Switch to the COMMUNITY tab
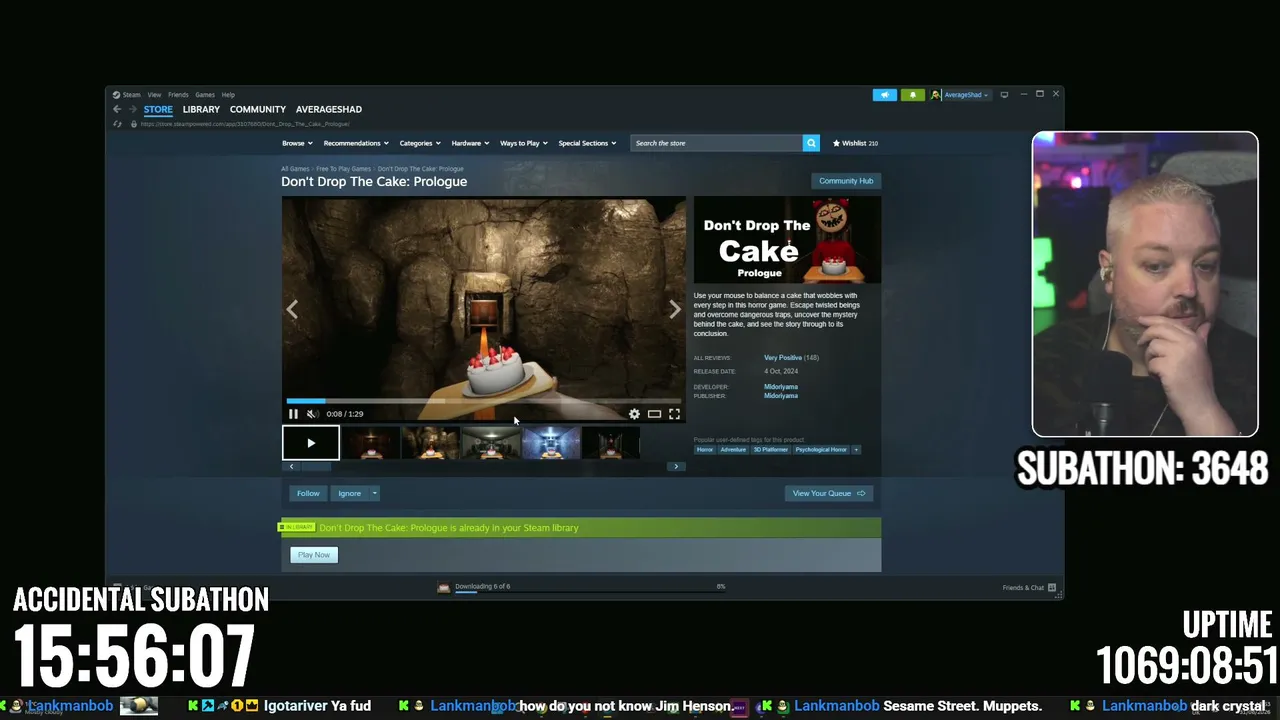This screenshot has height=720, width=1280. click(258, 109)
